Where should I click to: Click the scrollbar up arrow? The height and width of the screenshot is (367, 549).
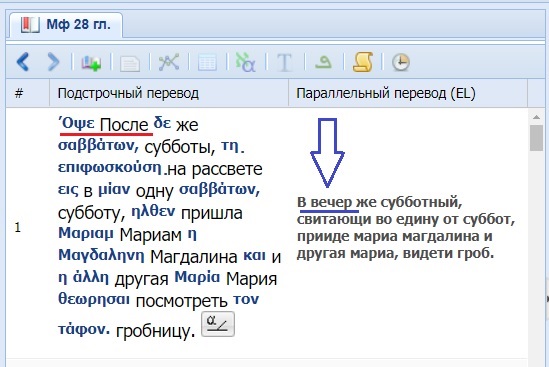(x=536, y=117)
